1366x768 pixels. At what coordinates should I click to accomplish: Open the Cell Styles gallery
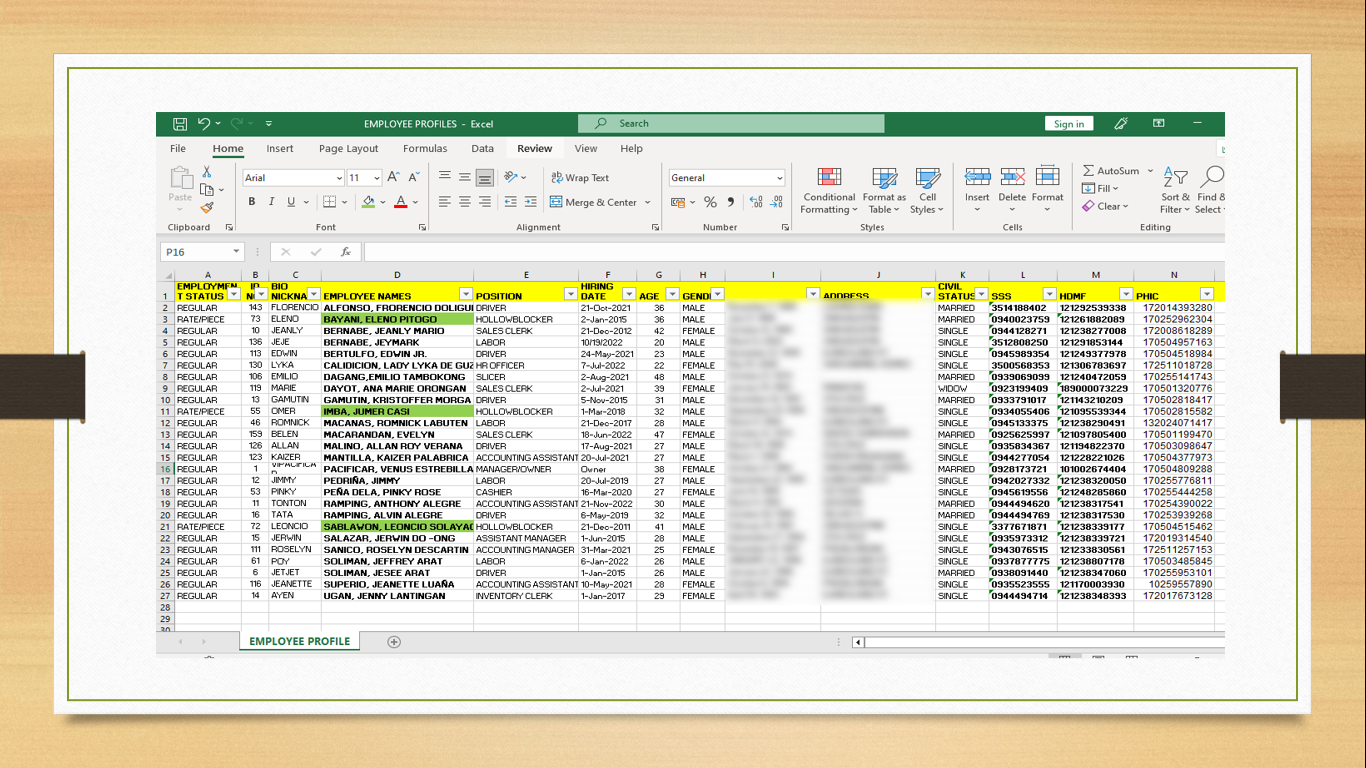click(x=928, y=191)
